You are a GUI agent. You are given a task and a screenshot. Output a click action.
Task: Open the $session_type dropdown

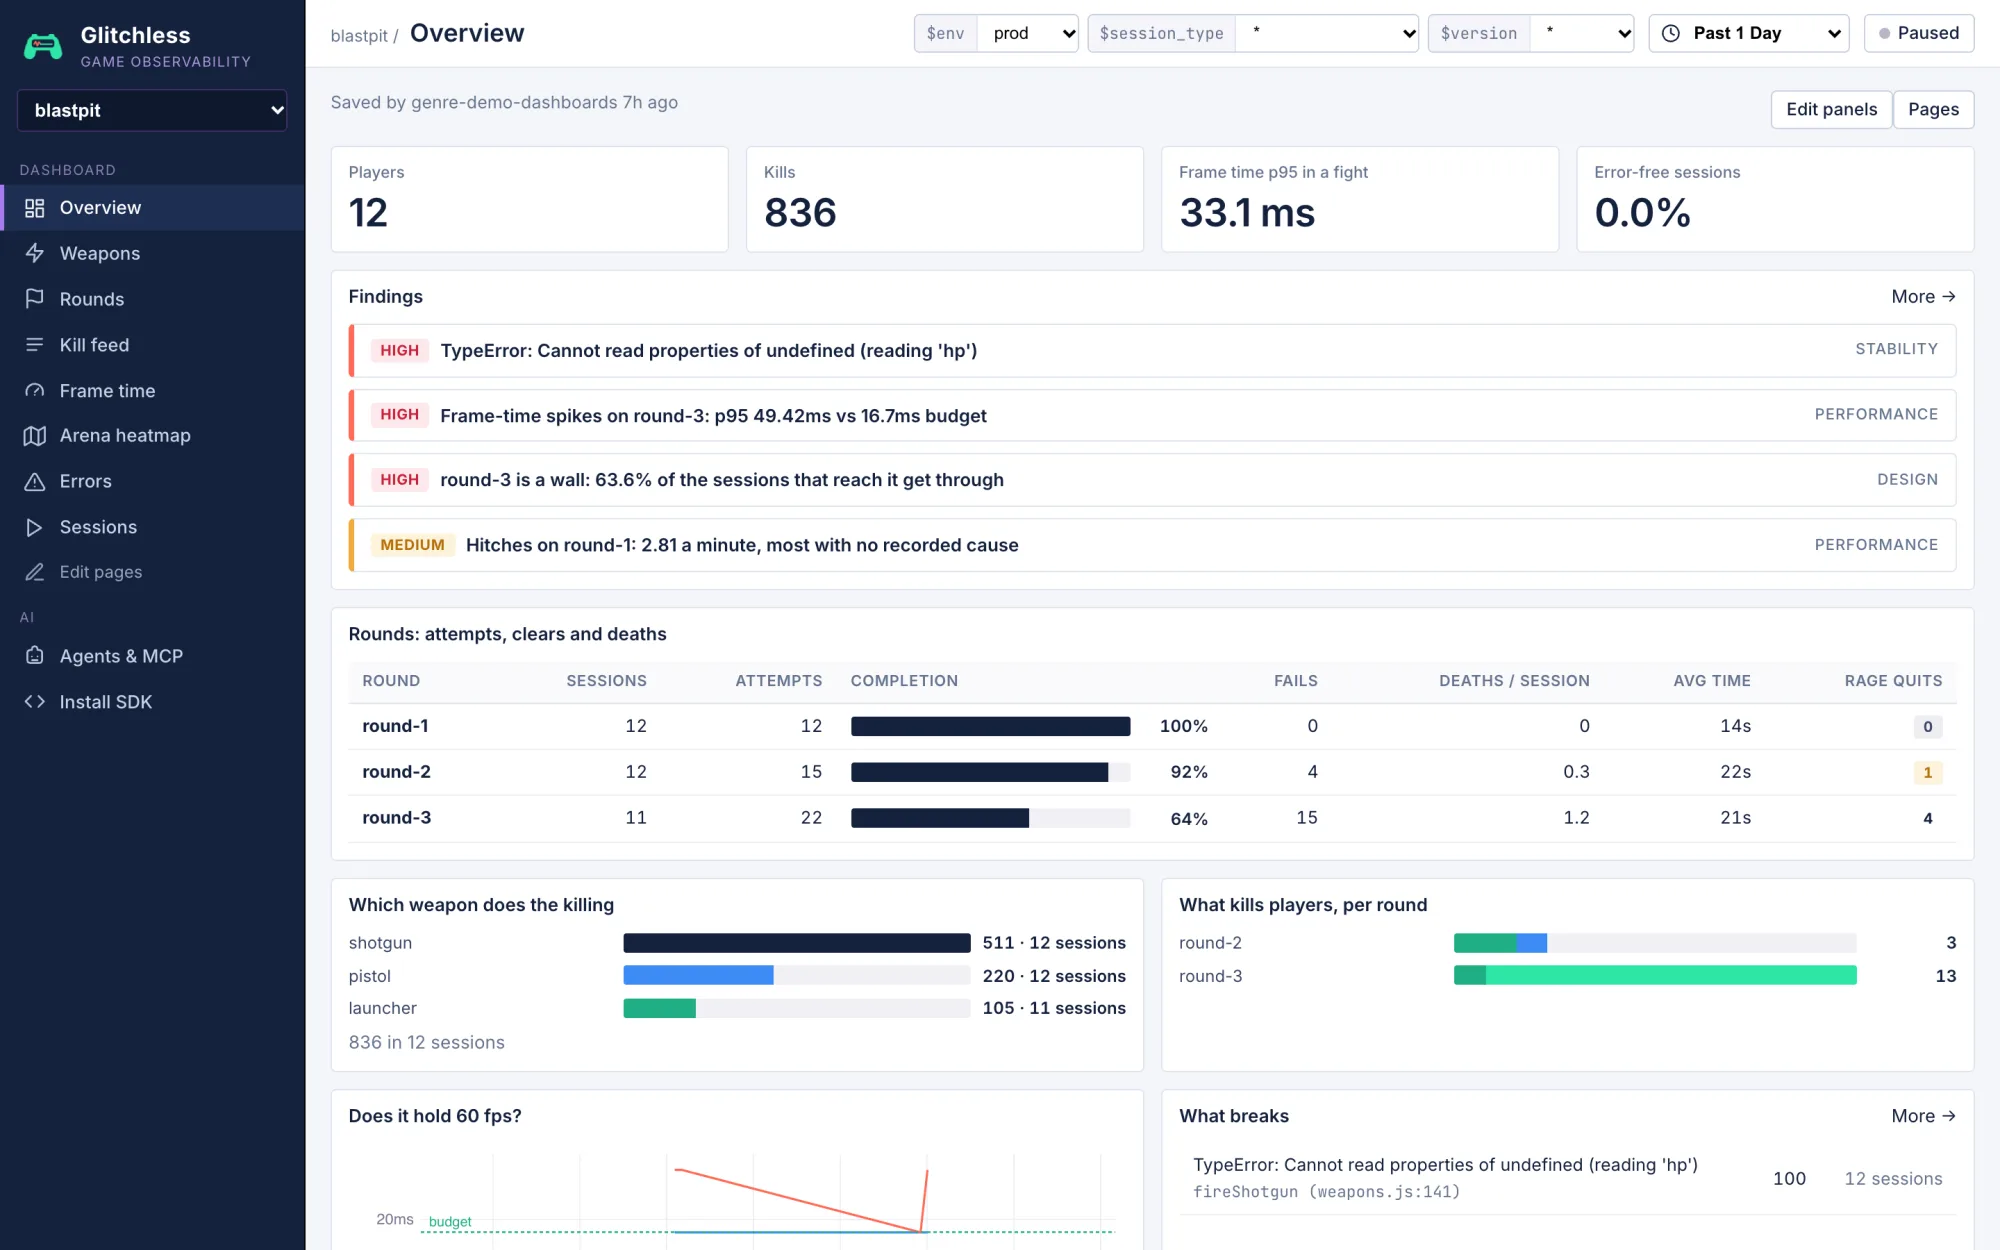point(1326,33)
